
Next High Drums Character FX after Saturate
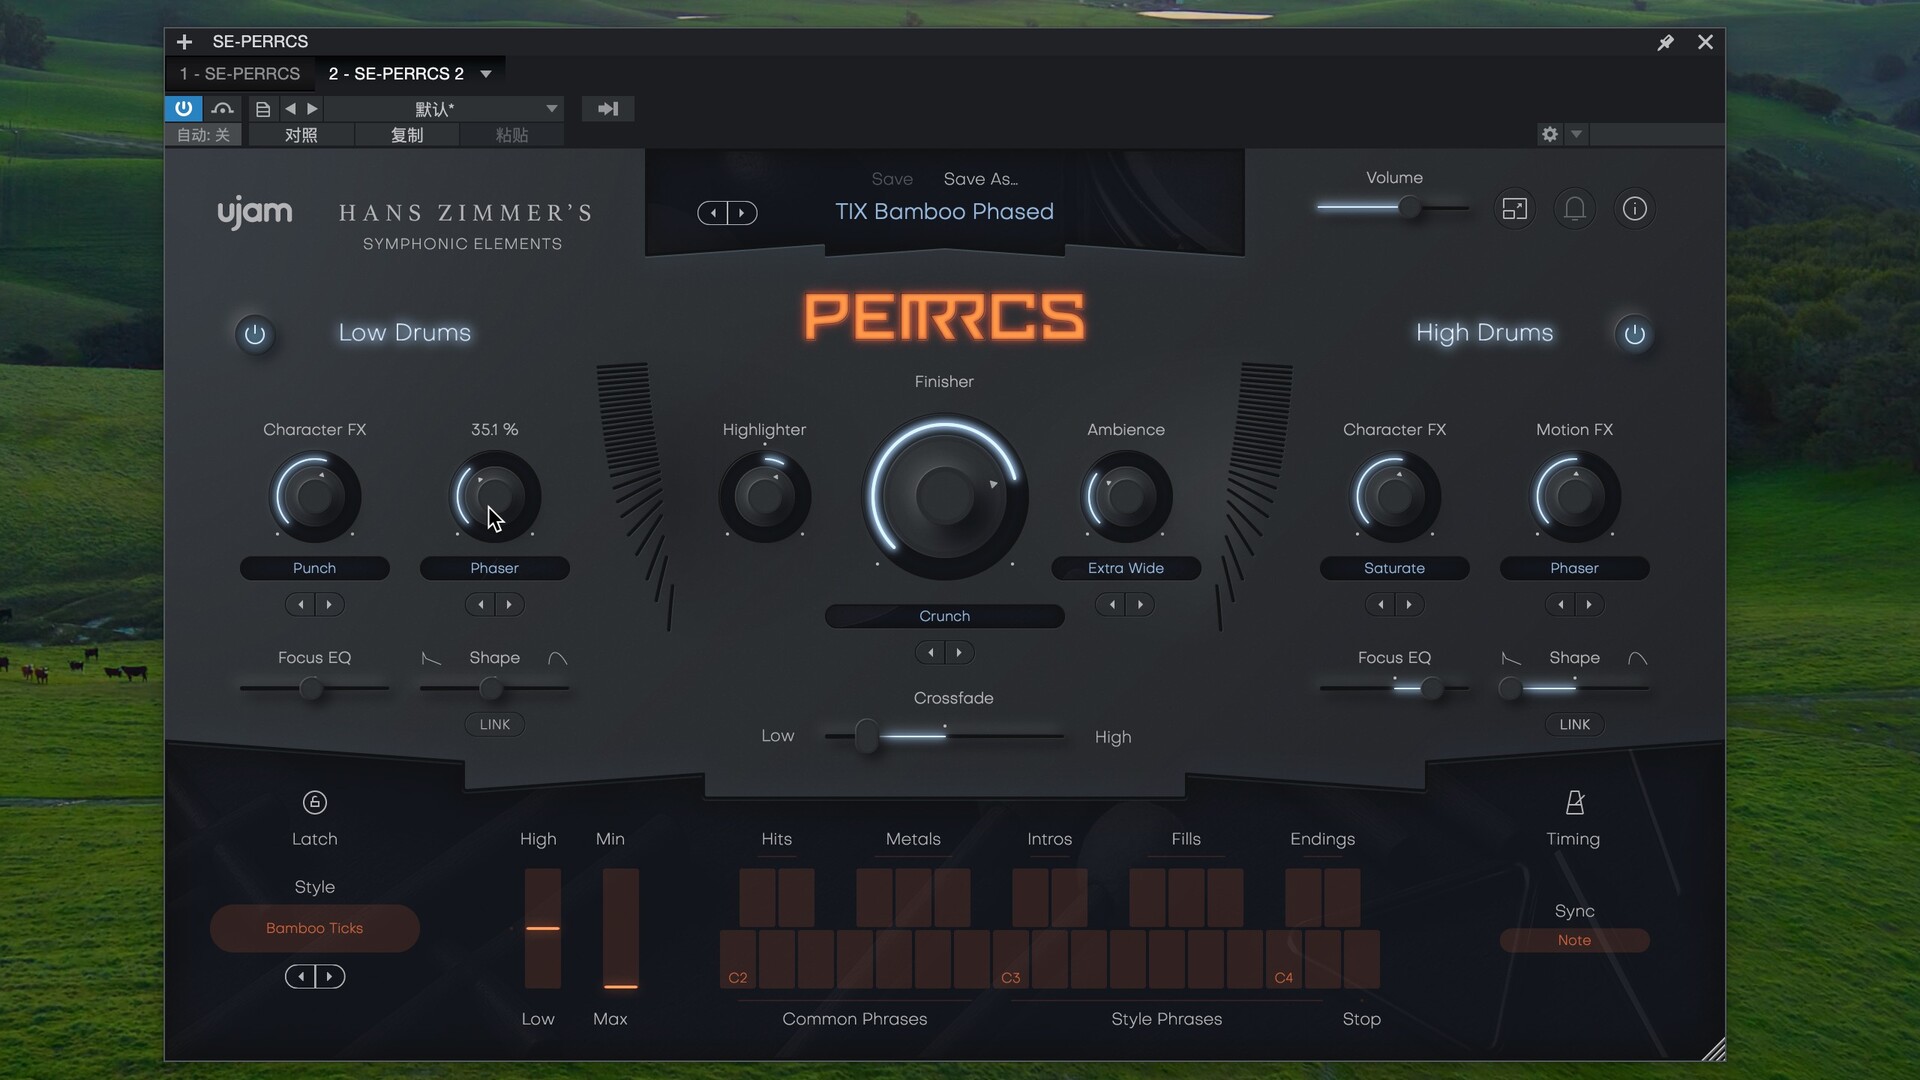tap(1409, 604)
